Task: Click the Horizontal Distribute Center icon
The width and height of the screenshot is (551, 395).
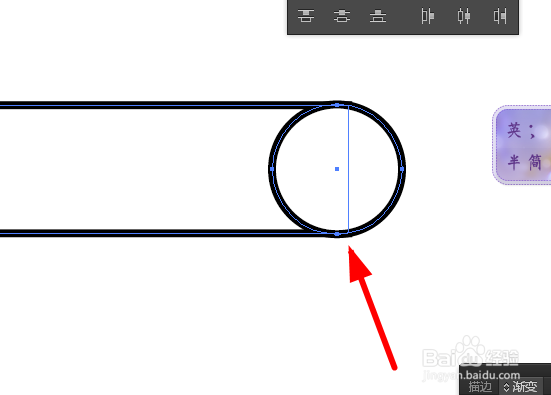Action: 464,16
